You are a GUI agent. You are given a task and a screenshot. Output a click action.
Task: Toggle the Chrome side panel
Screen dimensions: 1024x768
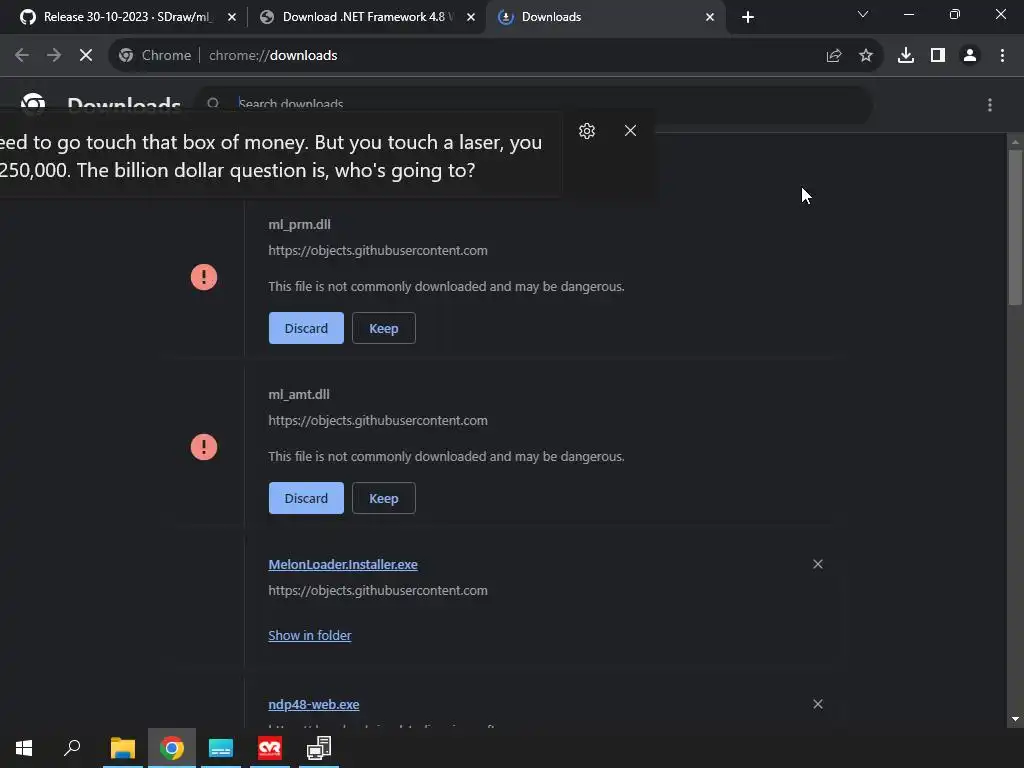point(938,56)
